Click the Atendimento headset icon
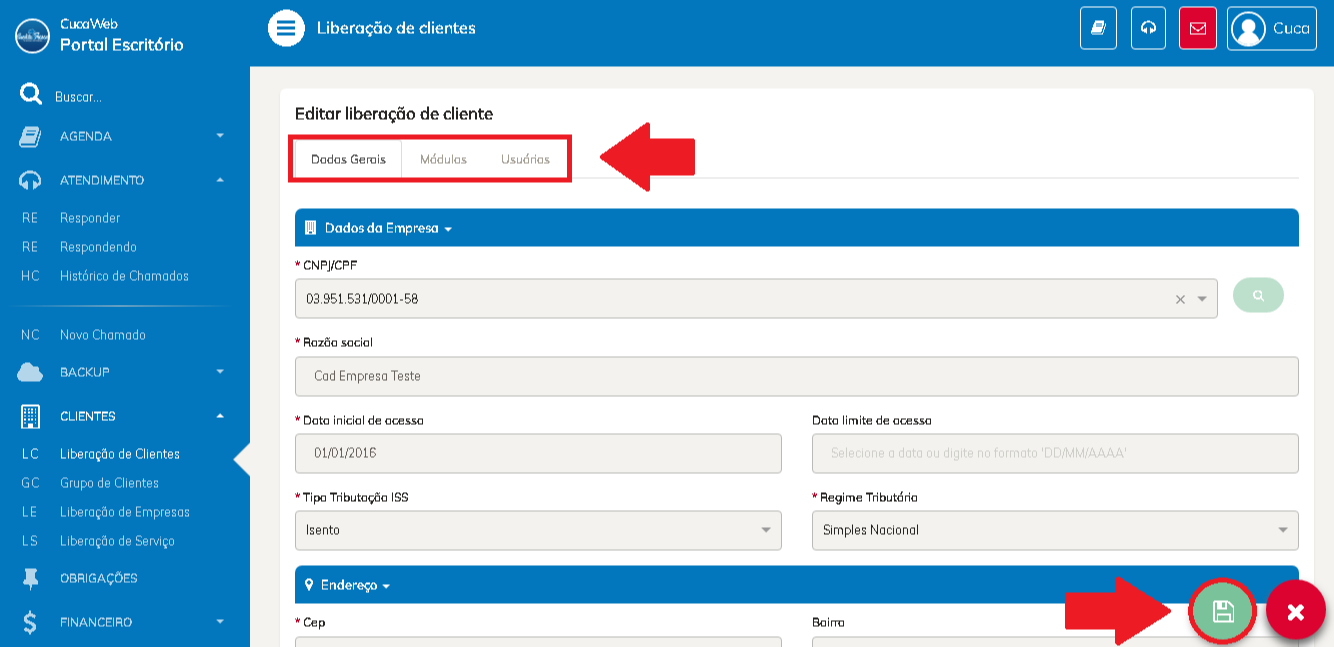Image resolution: width=1334 pixels, height=647 pixels. 30,180
